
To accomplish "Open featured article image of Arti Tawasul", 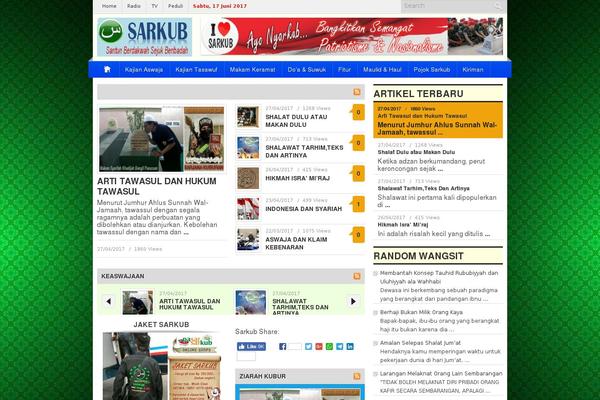I will click(161, 139).
